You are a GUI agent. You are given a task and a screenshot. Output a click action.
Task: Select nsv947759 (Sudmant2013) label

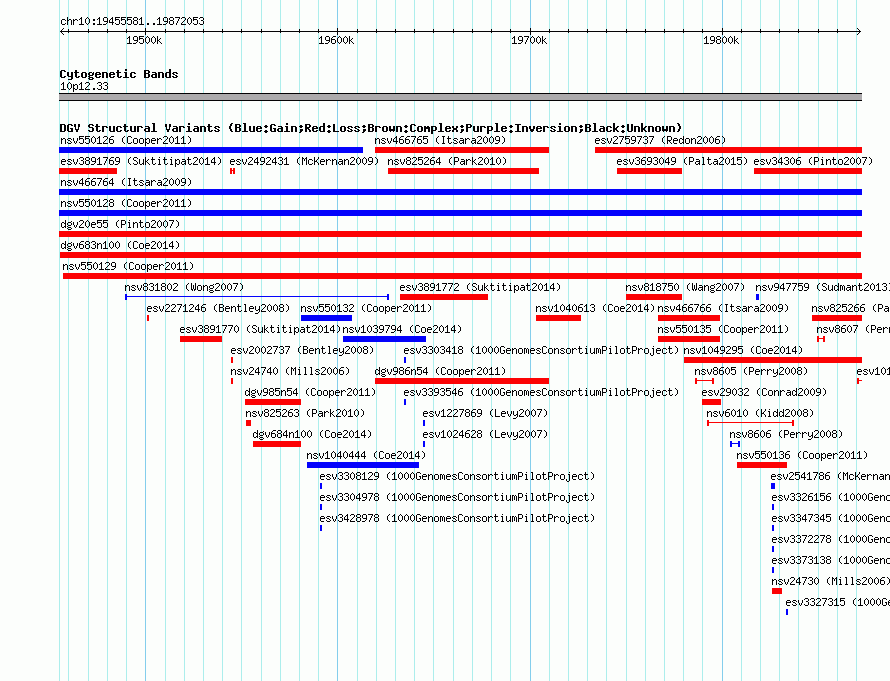[822, 287]
